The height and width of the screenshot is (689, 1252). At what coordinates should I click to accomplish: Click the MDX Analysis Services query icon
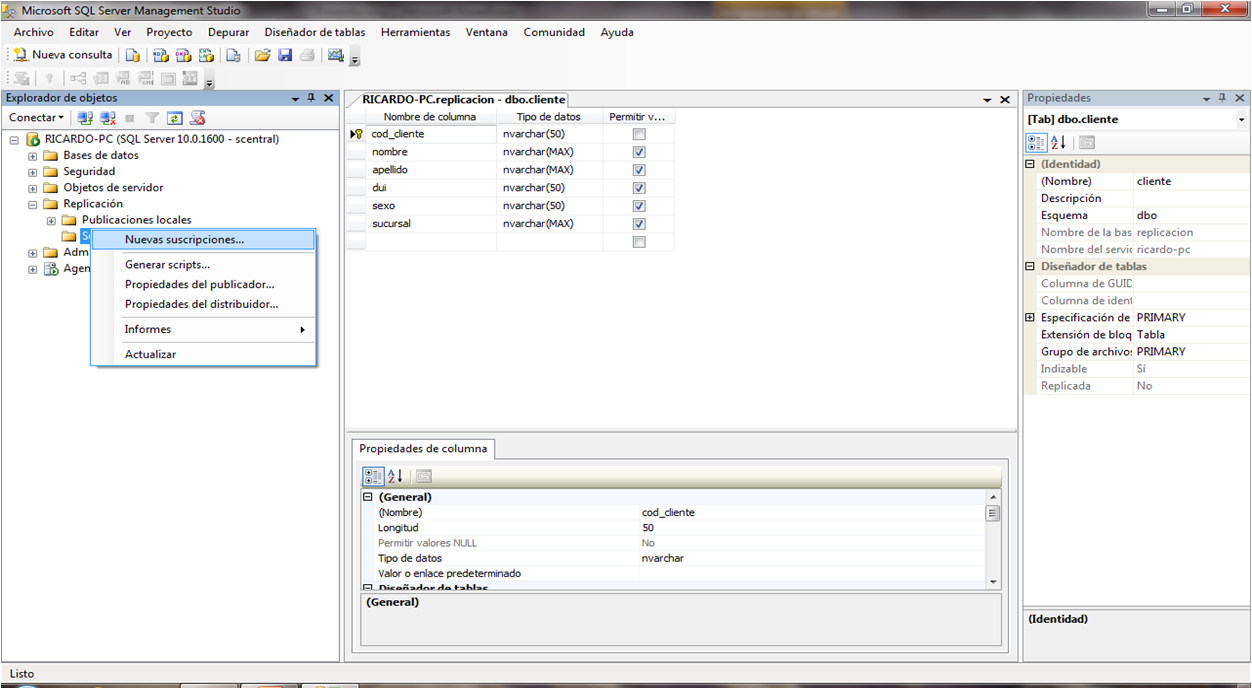pos(161,55)
